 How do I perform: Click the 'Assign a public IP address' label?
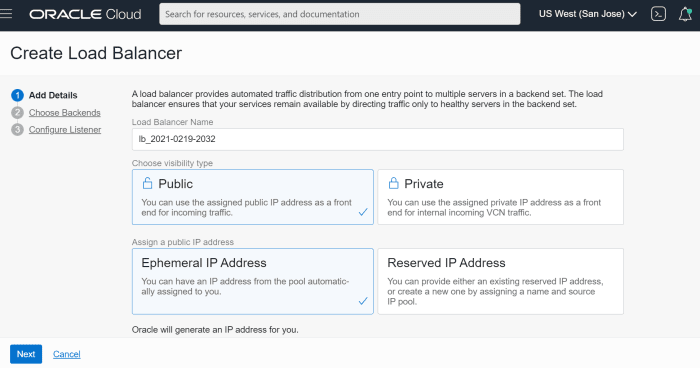pos(183,242)
